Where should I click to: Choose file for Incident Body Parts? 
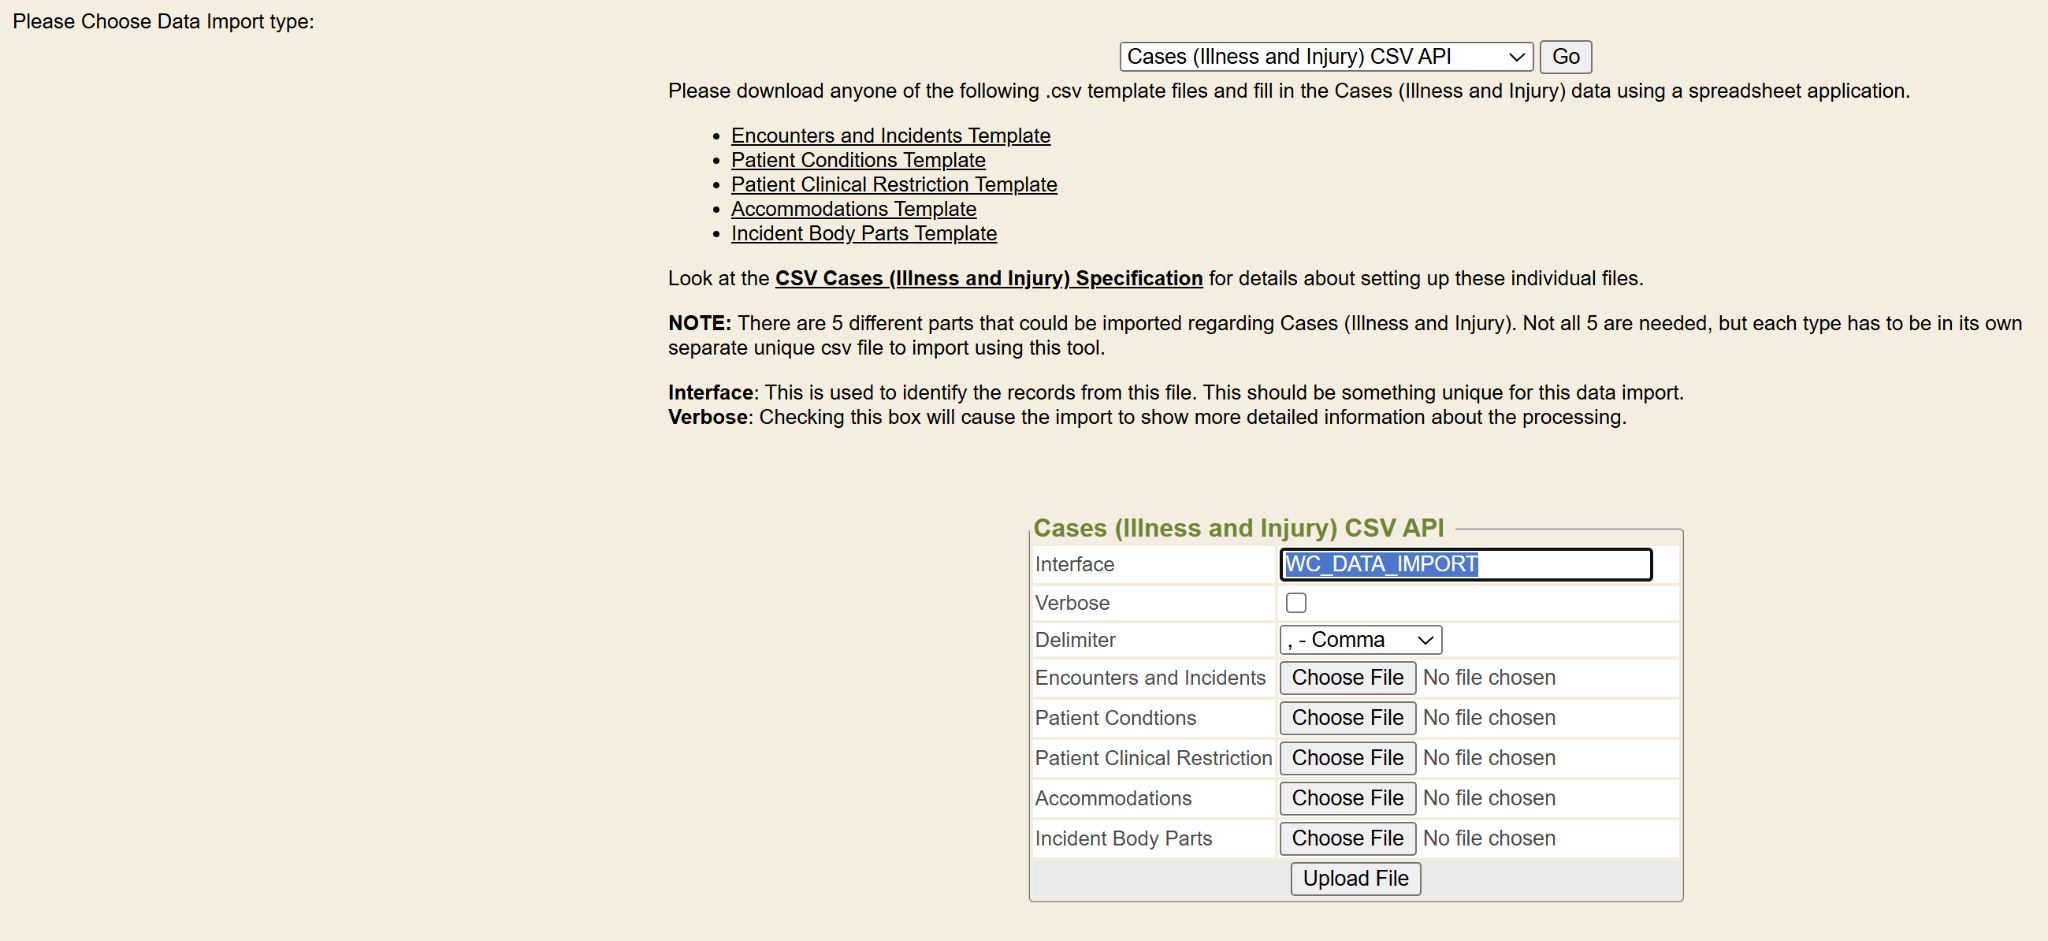point(1347,838)
